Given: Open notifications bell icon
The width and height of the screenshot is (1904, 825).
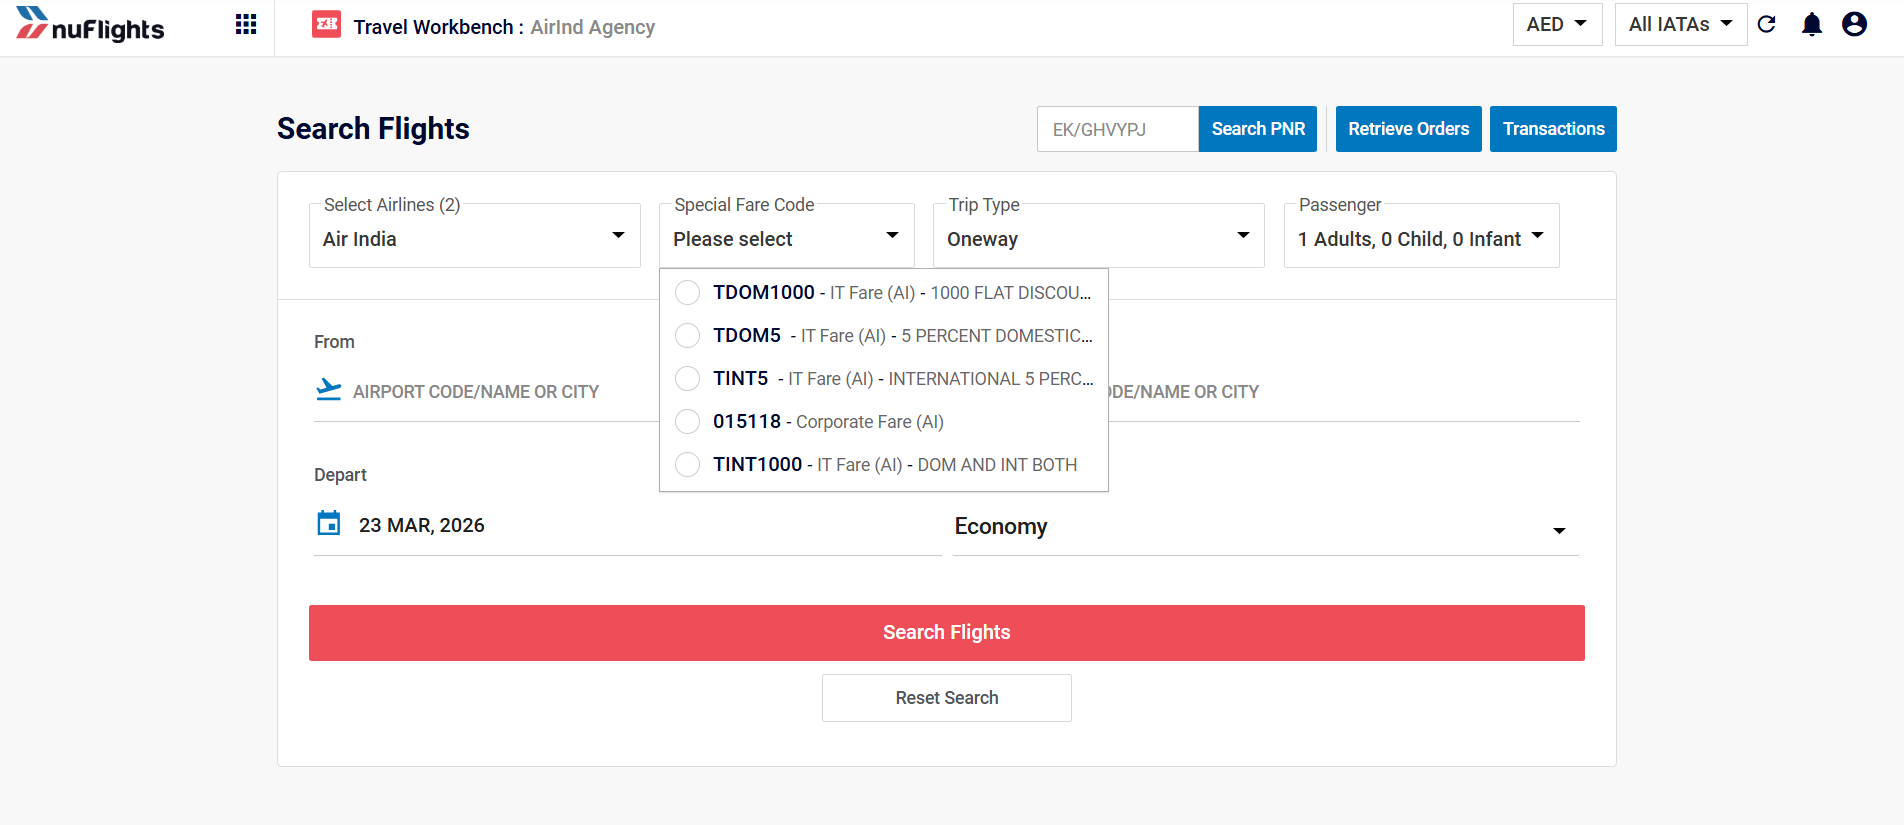Looking at the screenshot, I should point(1811,24).
